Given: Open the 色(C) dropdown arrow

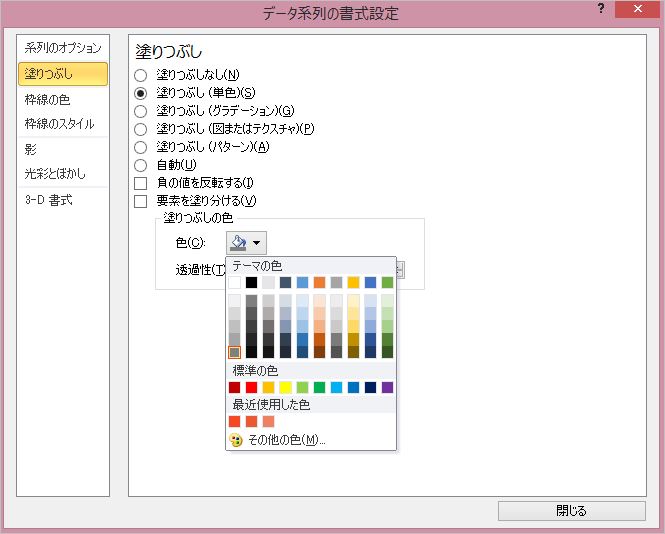Looking at the screenshot, I should pos(257,243).
